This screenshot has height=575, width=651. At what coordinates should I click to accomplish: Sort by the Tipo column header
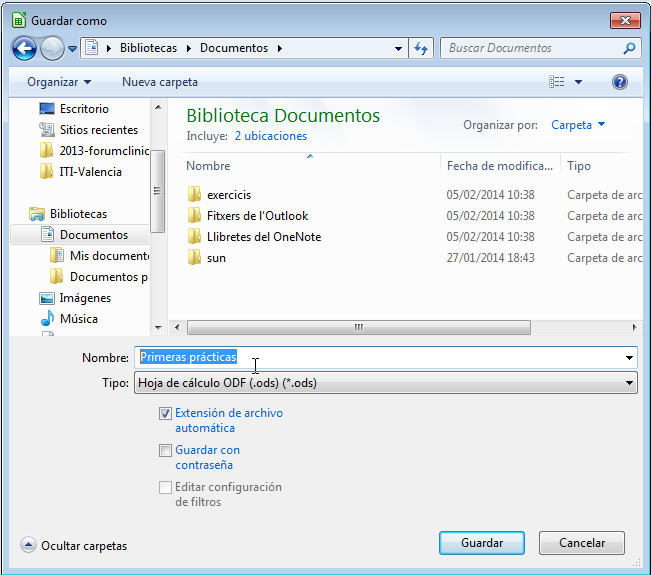579,166
